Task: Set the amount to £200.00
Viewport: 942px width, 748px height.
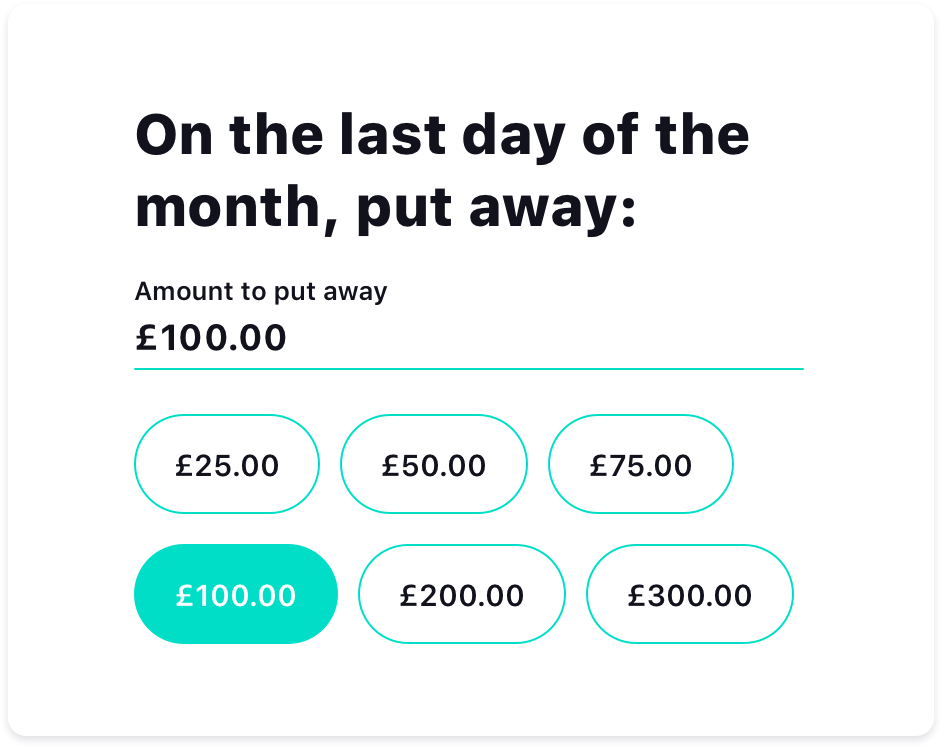Action: tap(462, 594)
